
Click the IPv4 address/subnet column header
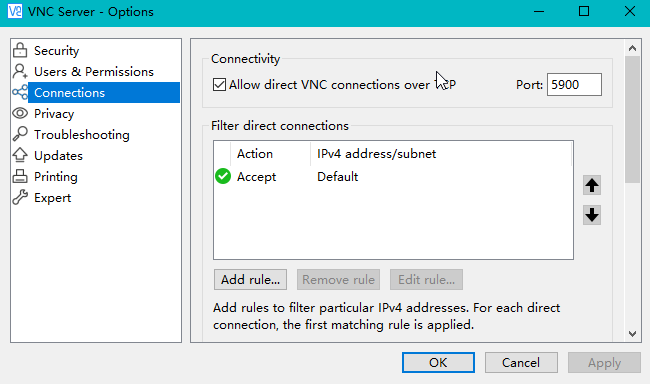[441, 154]
